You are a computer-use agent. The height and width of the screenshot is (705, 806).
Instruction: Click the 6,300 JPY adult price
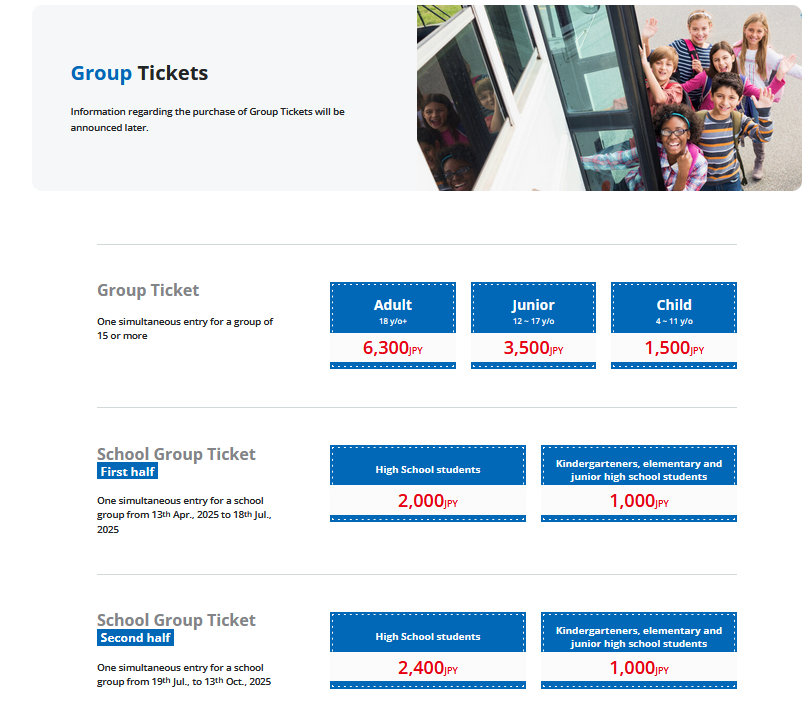coord(393,348)
